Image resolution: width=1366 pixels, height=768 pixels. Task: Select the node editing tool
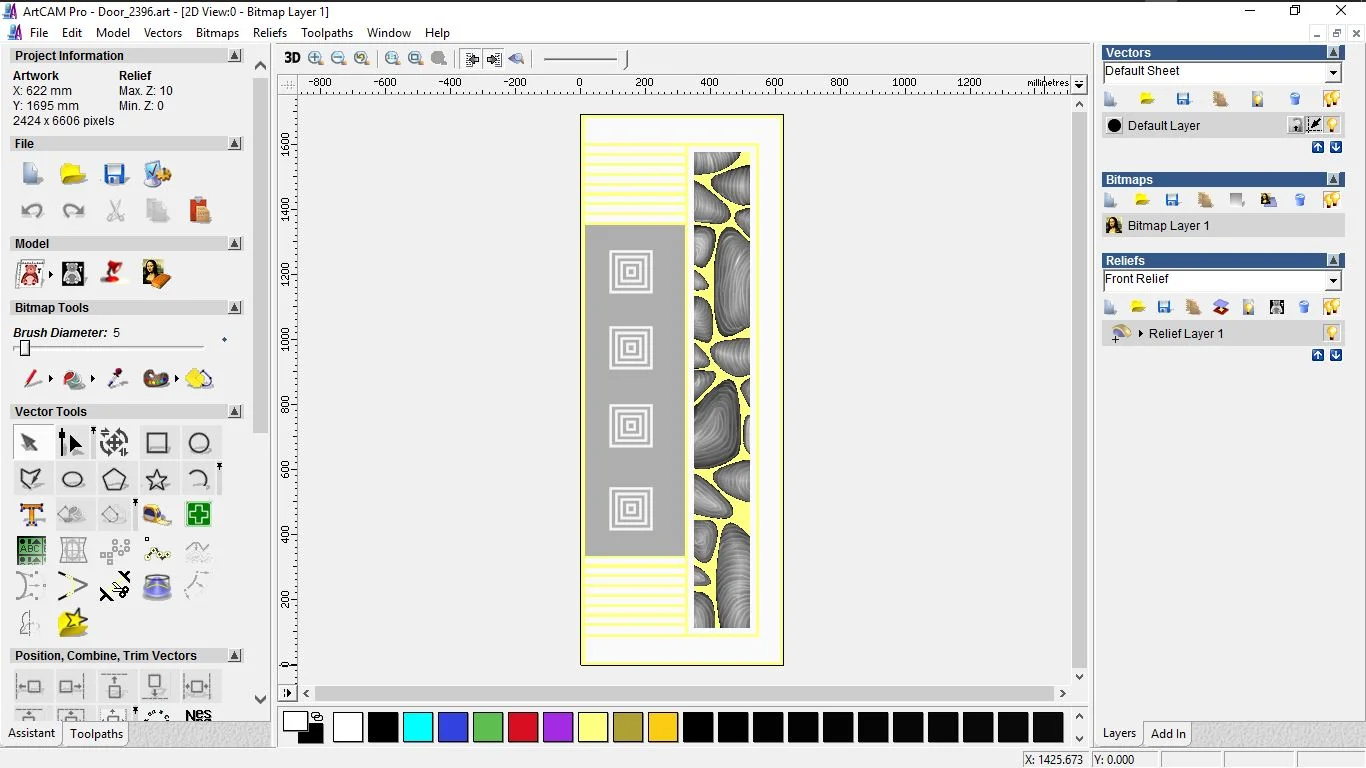pos(71,442)
